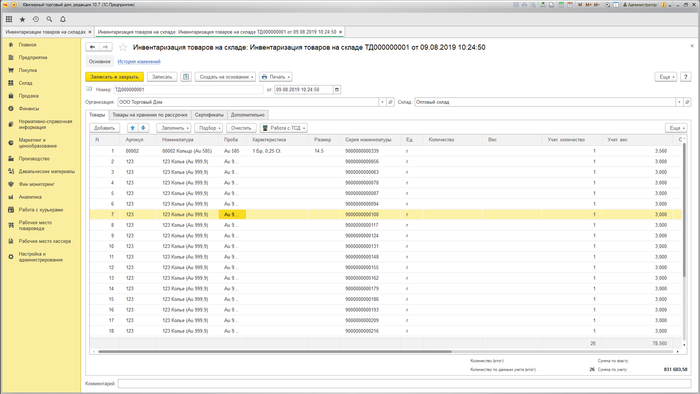
Task: Open top Еще menu next to help
Action: (x=666, y=77)
